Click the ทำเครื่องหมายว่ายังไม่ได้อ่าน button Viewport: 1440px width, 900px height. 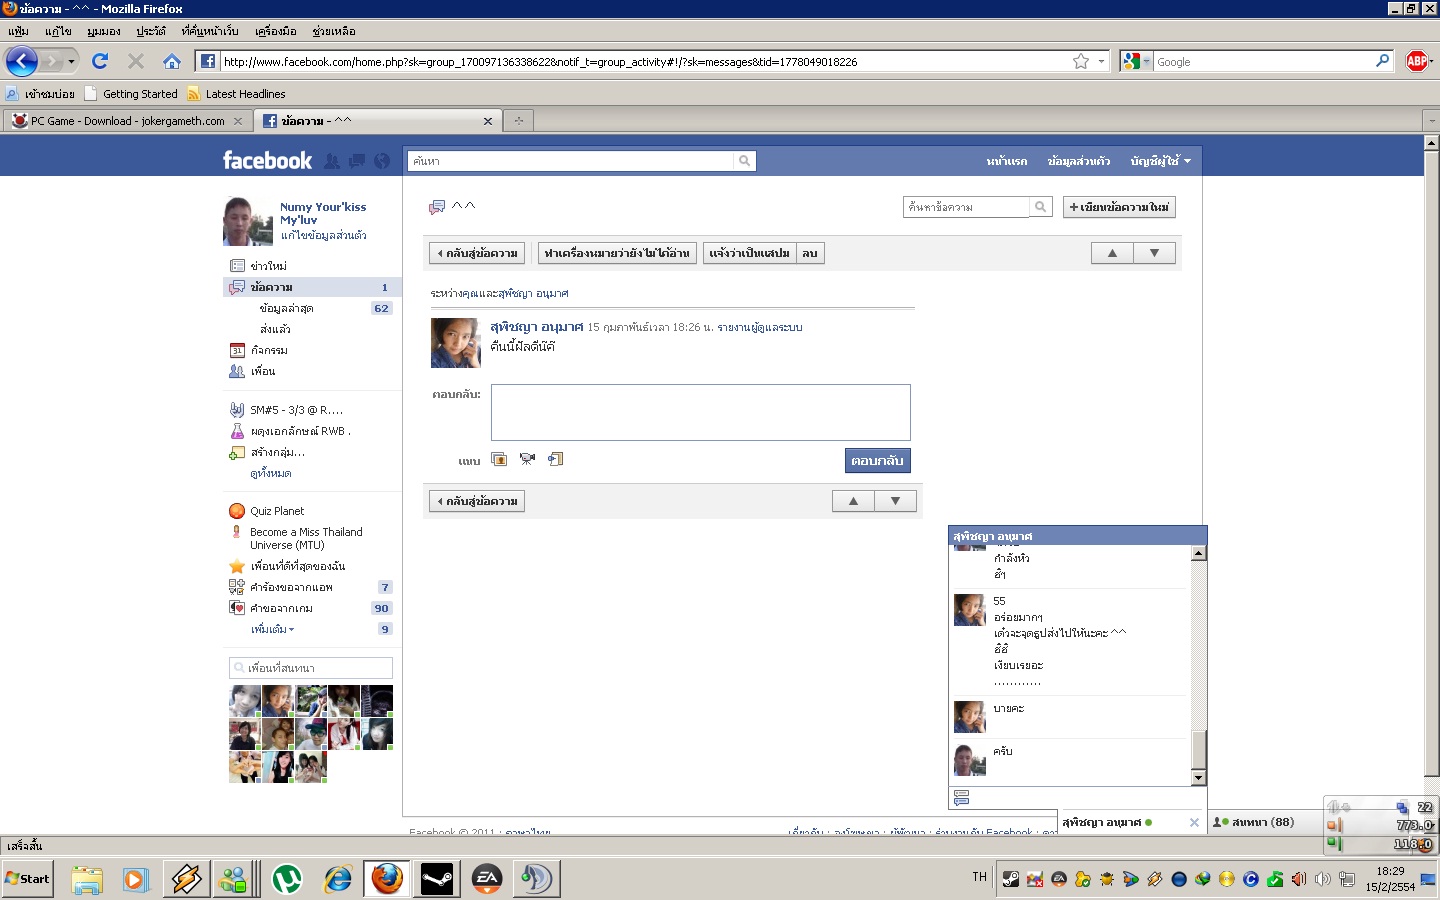617,253
